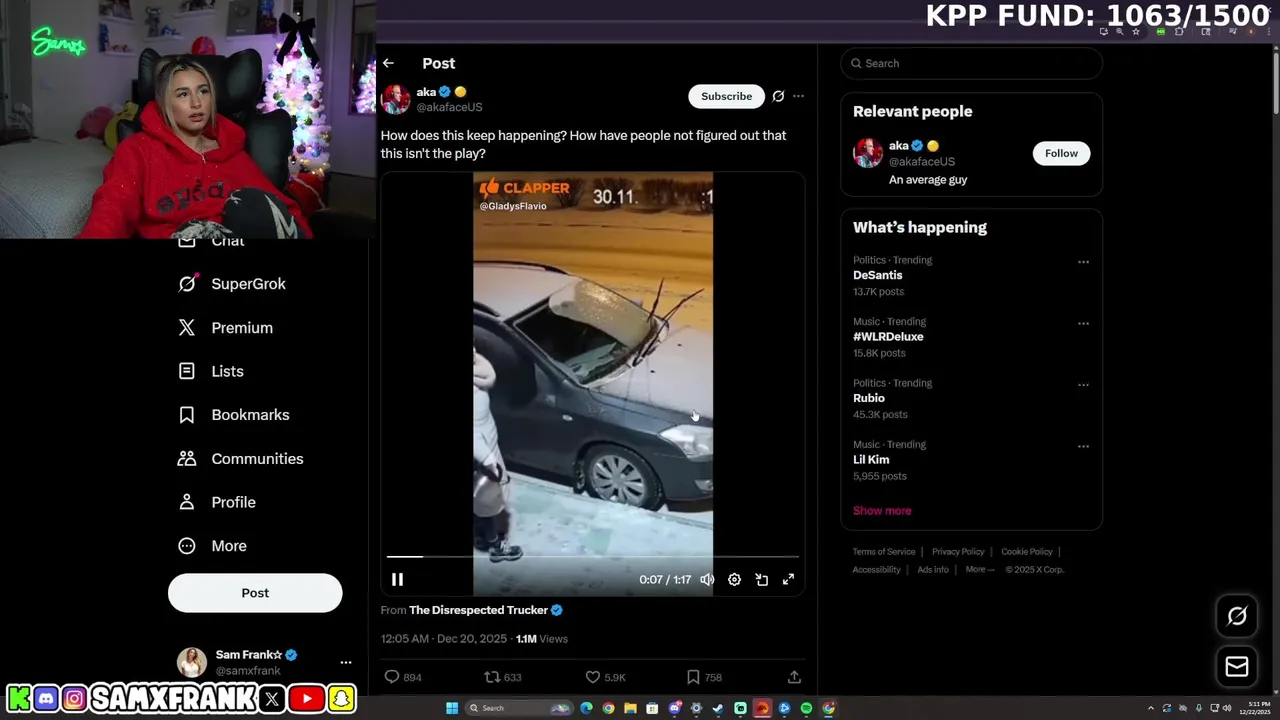Open the Cookie Policy footer link
Viewport: 1280px width, 720px height.
(1027, 552)
